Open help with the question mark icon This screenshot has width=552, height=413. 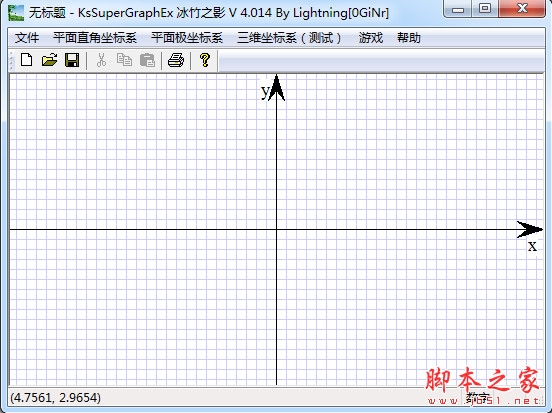(x=205, y=60)
